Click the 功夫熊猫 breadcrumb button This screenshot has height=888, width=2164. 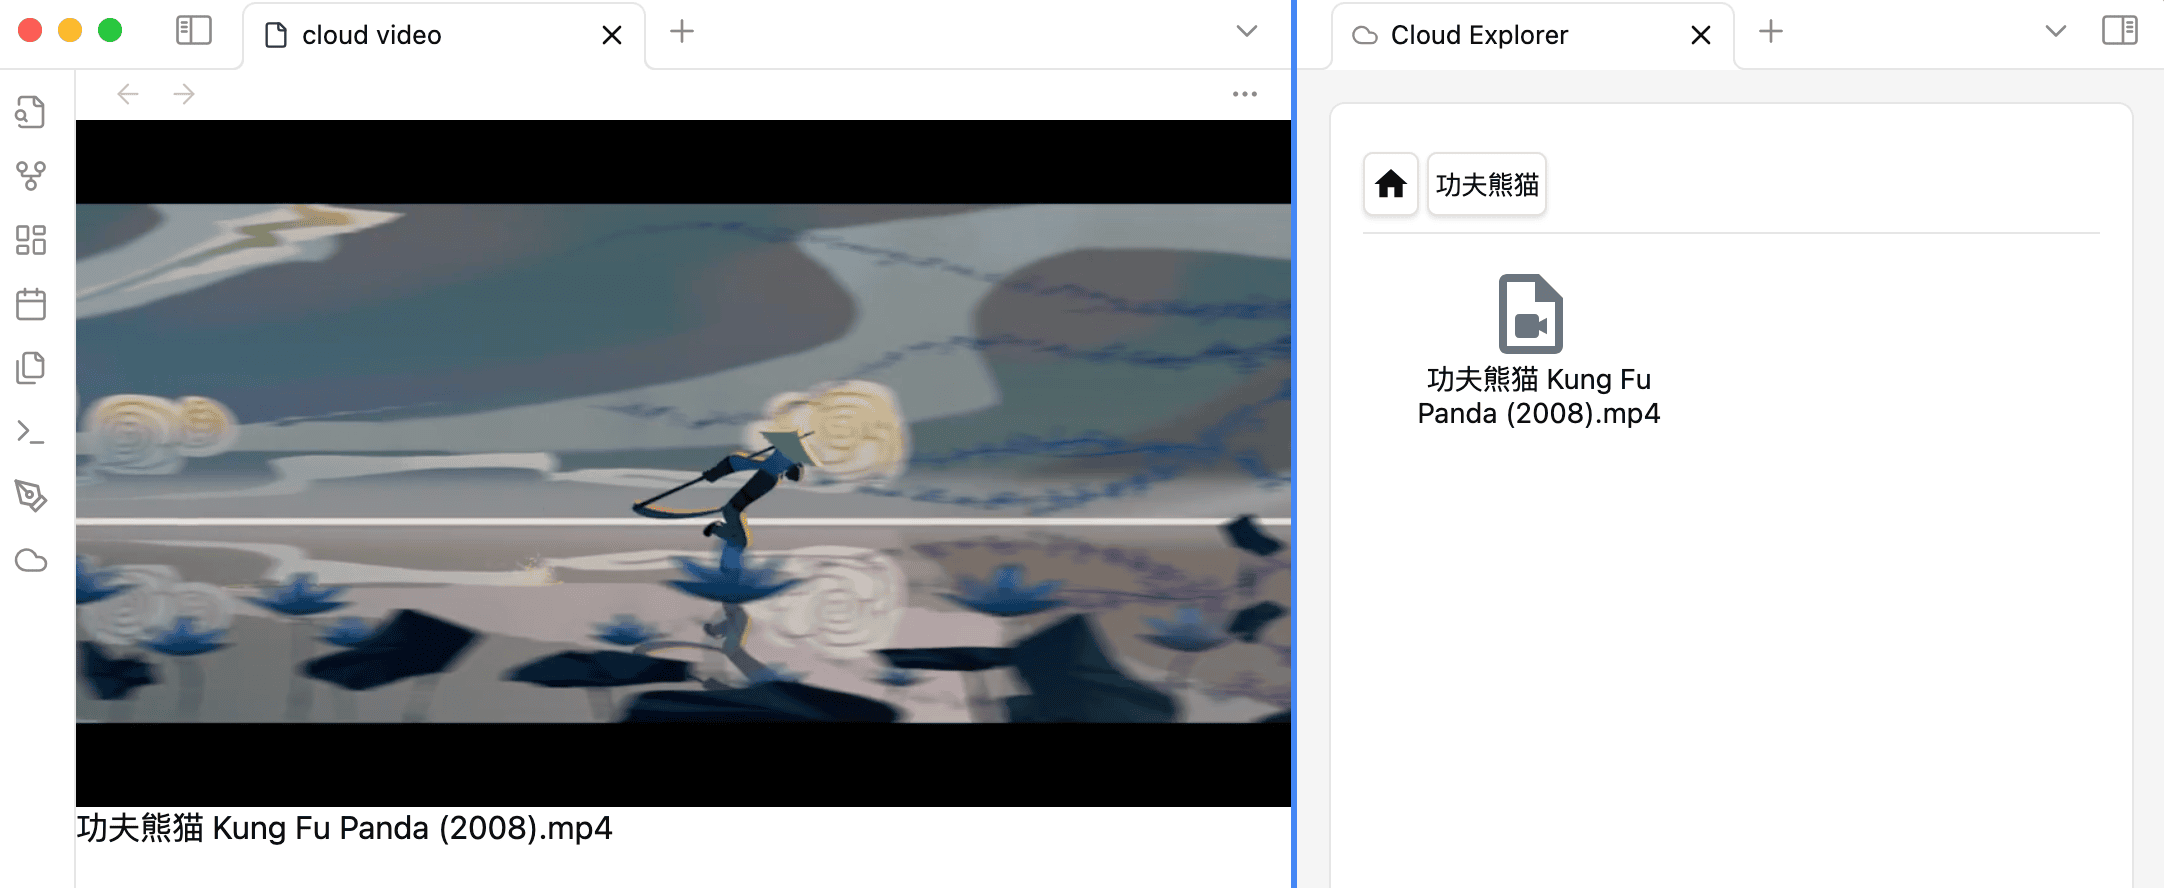pyautogui.click(x=1486, y=184)
